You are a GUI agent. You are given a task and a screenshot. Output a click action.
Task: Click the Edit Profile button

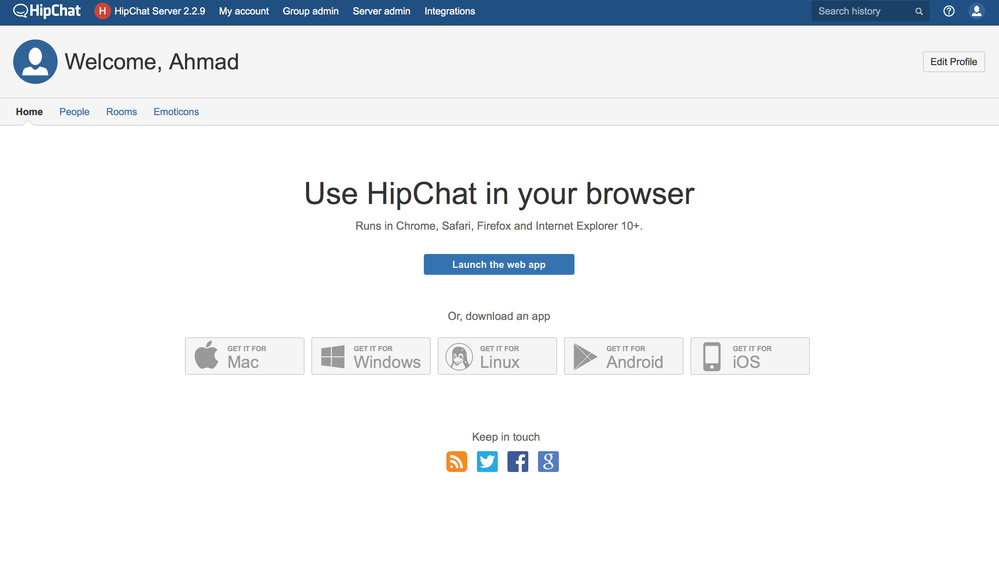pyautogui.click(x=954, y=62)
